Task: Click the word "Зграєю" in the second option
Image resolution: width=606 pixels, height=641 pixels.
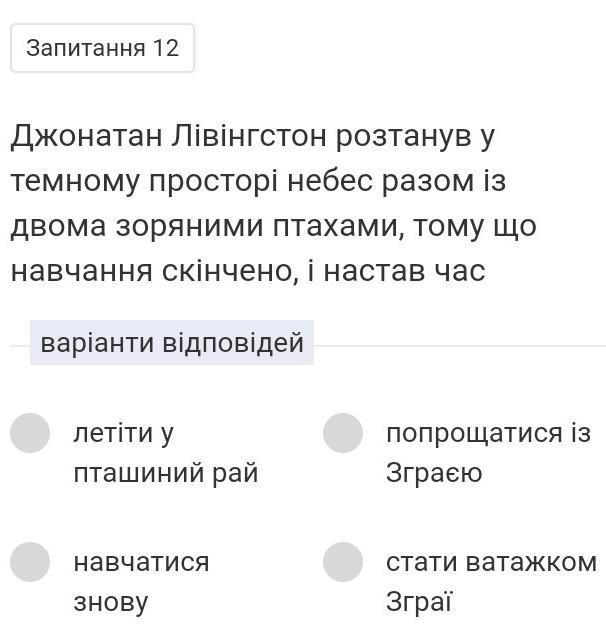Action: [434, 473]
